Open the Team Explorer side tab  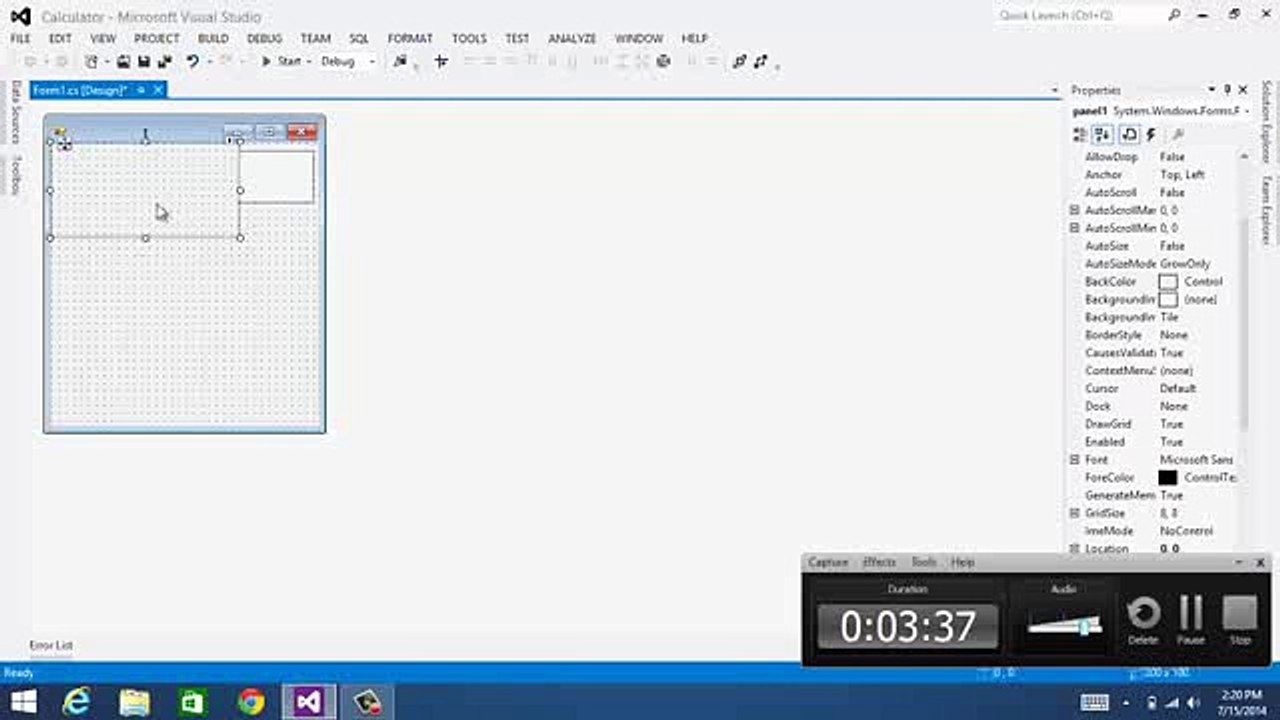coord(1266,210)
